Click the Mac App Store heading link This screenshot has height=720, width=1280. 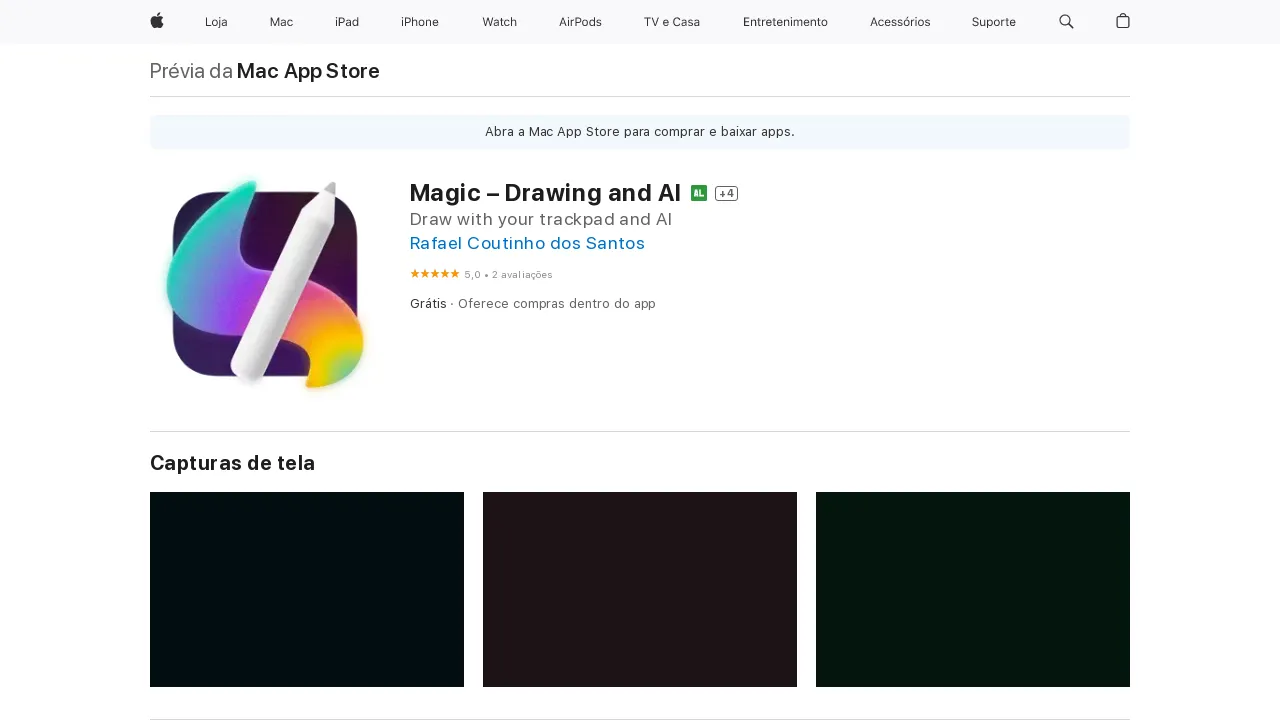(x=308, y=71)
